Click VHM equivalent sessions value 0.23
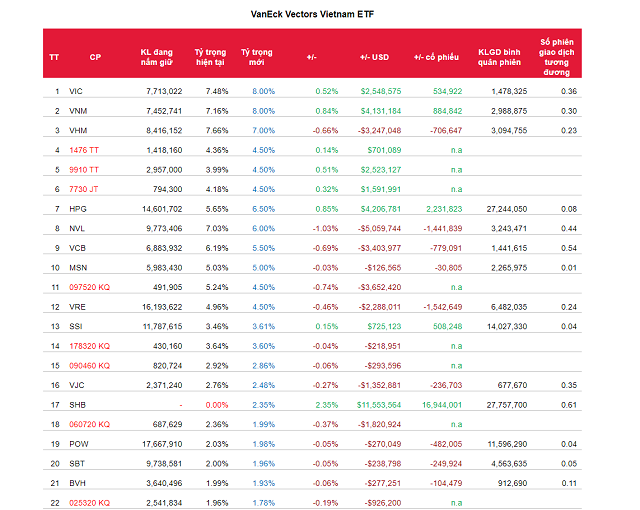Viewport: 640px width, 510px height. (x=569, y=131)
